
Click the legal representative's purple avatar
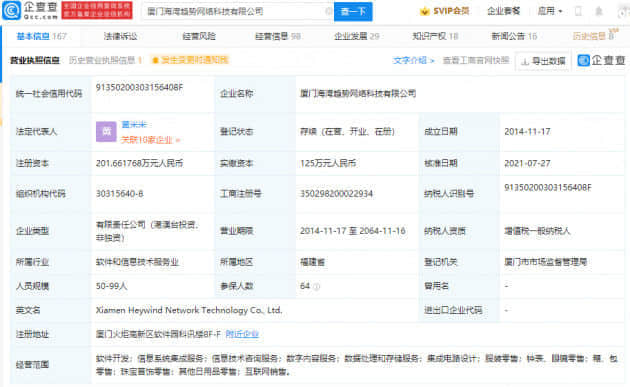coord(106,131)
